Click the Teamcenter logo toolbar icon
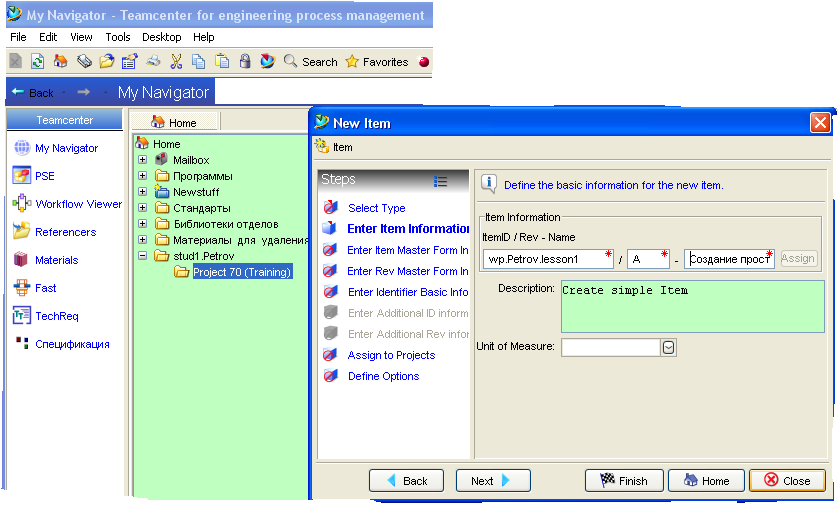840x512 pixels. coord(267,62)
